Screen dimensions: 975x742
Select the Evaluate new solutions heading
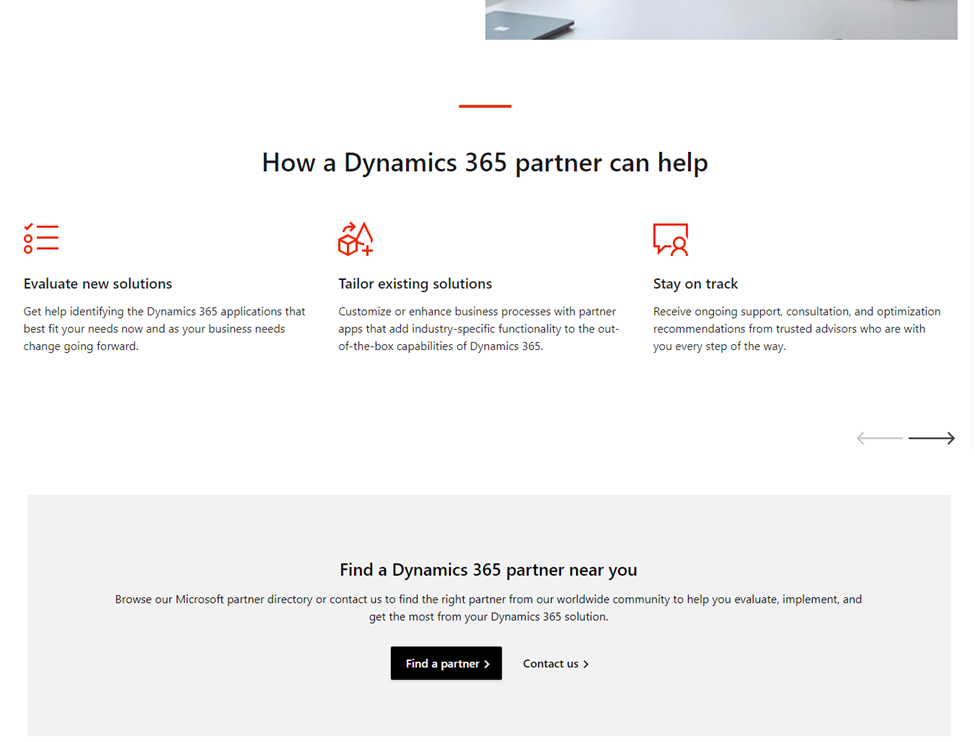98,284
